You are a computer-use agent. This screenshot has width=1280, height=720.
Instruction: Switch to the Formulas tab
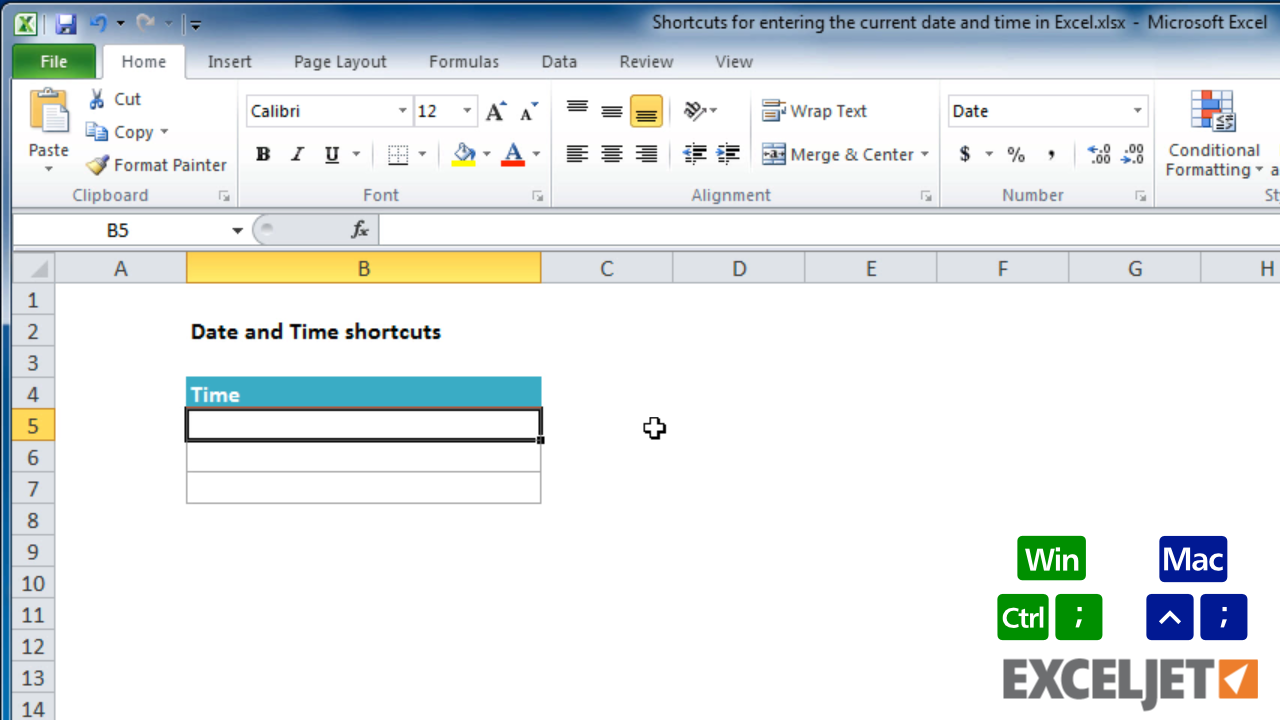click(464, 62)
